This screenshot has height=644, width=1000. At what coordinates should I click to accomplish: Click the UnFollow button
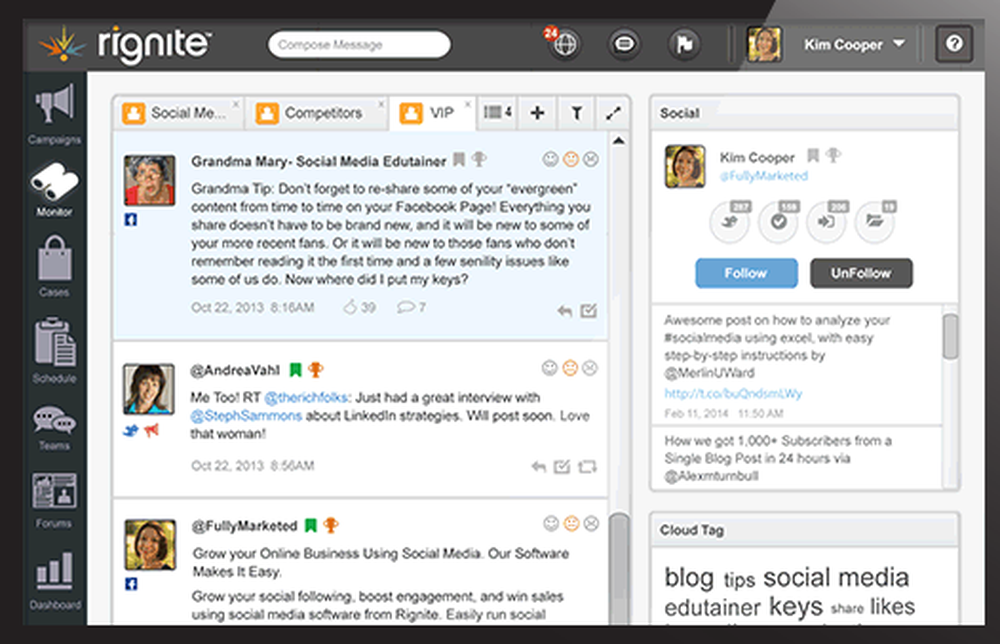(x=861, y=273)
